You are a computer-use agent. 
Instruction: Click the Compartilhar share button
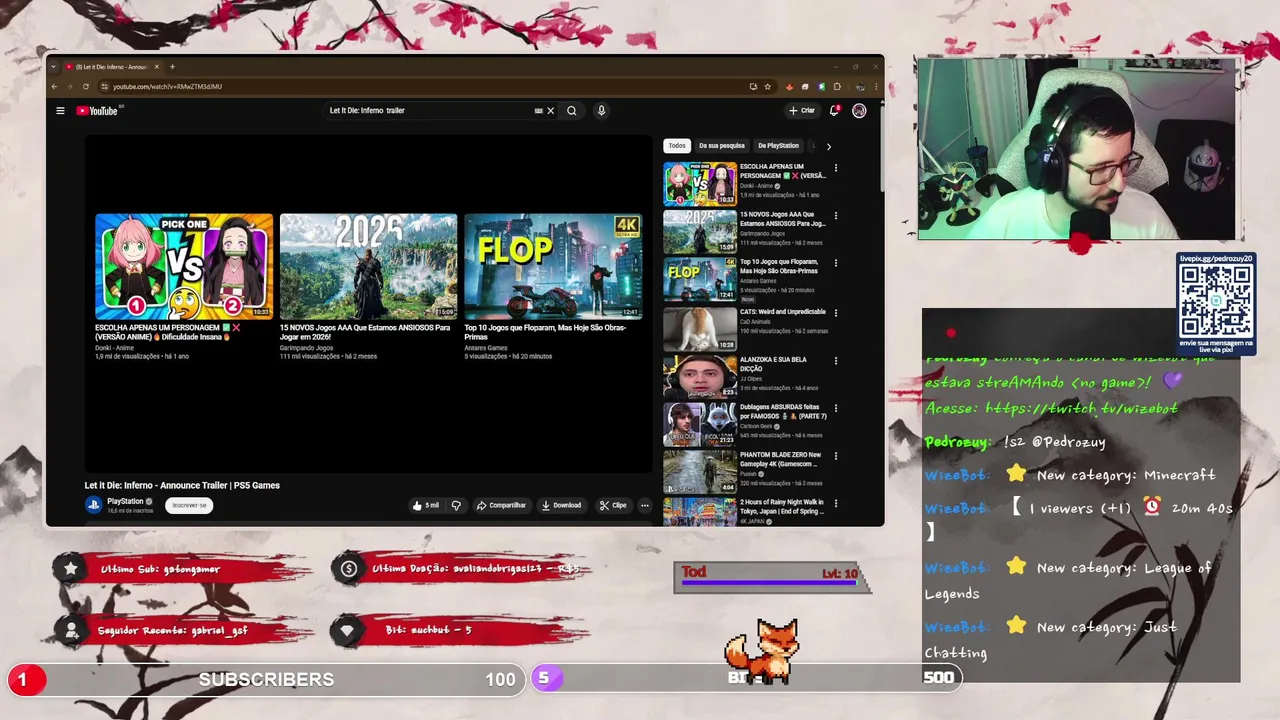coord(501,505)
